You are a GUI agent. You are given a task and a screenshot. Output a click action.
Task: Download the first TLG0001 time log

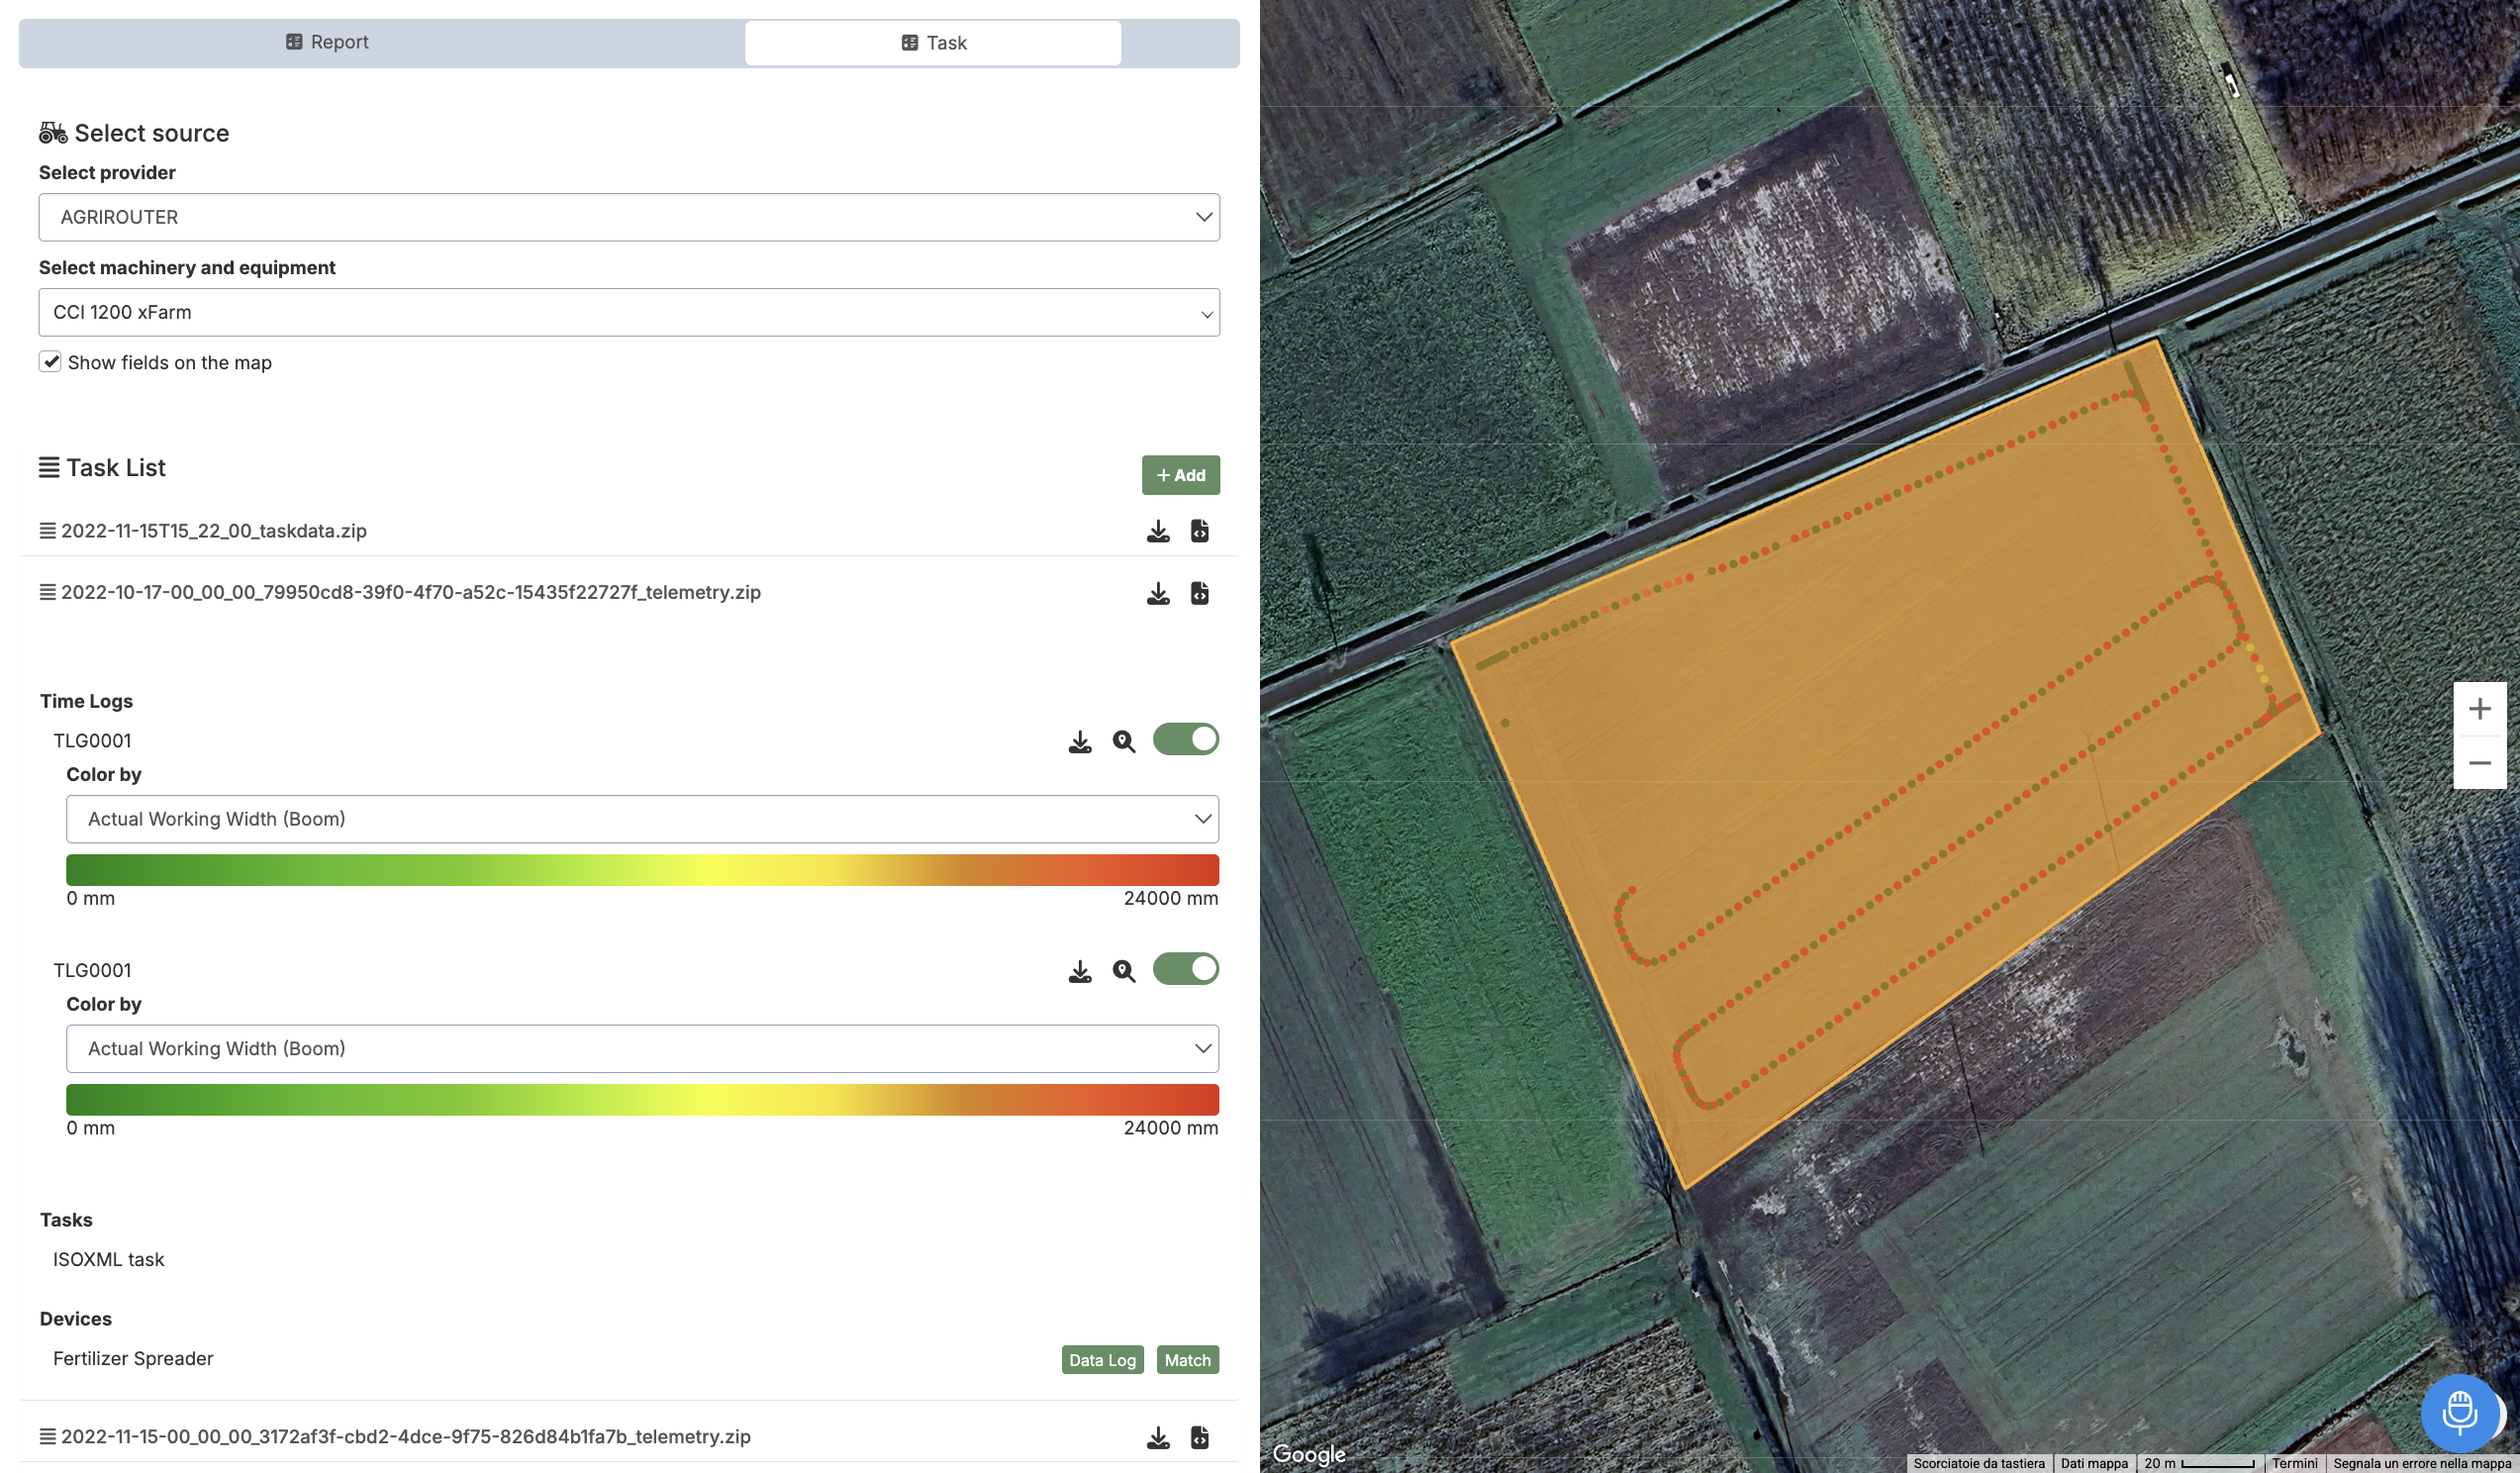[x=1080, y=742]
